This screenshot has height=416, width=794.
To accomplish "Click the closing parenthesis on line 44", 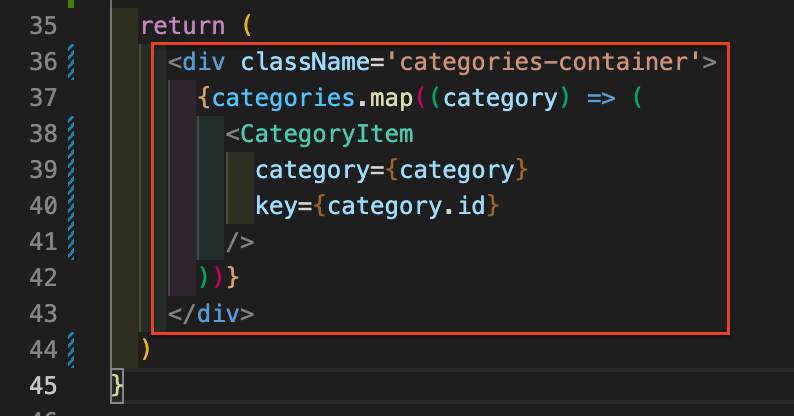I will tap(146, 350).
